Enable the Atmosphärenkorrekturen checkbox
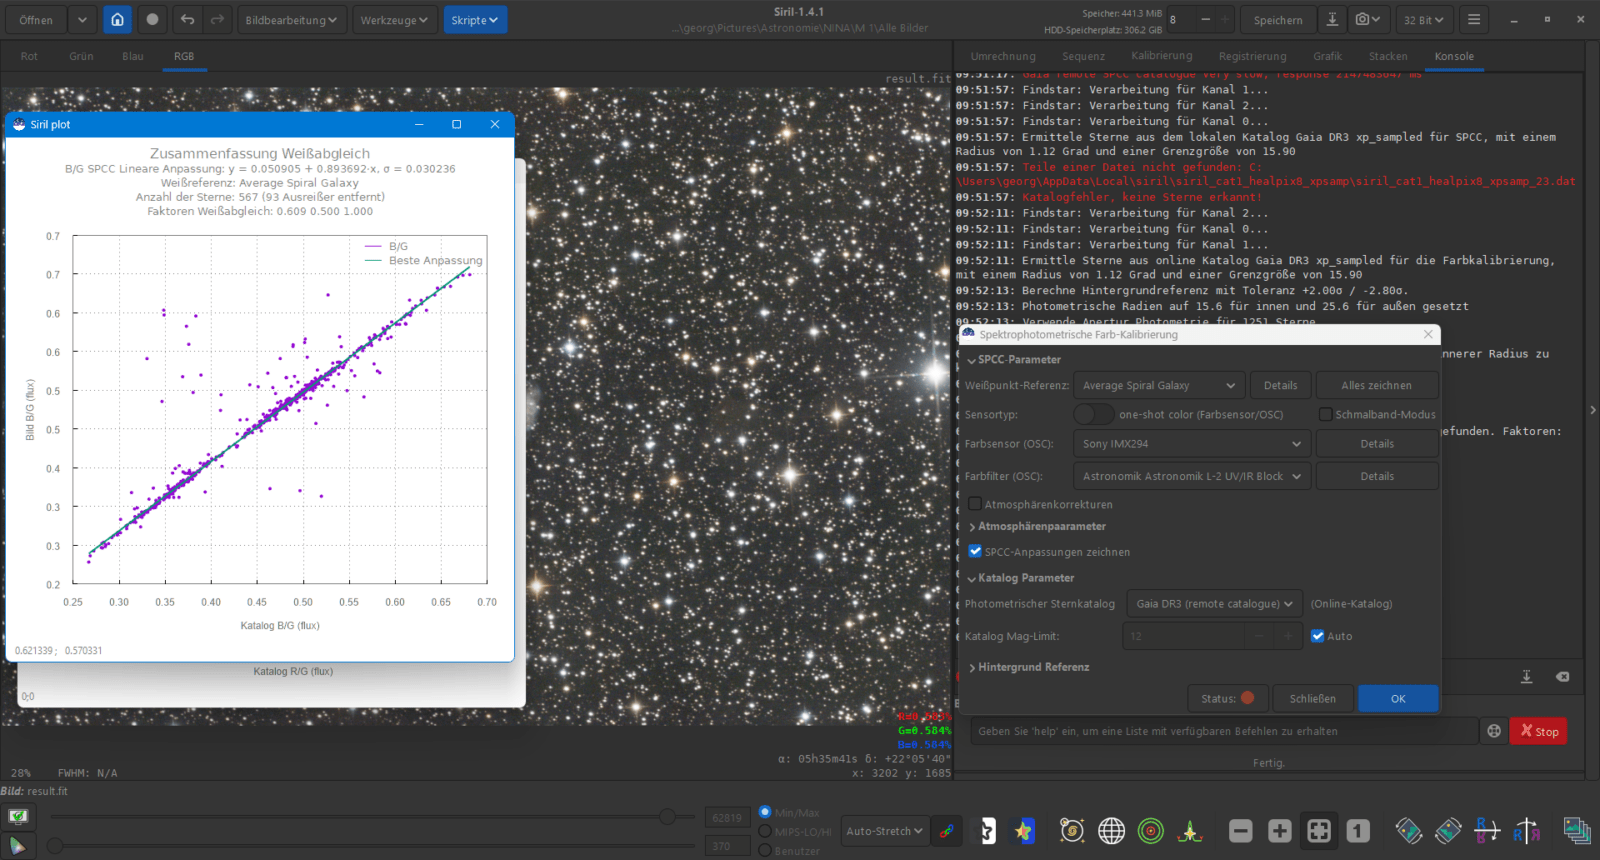 pos(975,505)
